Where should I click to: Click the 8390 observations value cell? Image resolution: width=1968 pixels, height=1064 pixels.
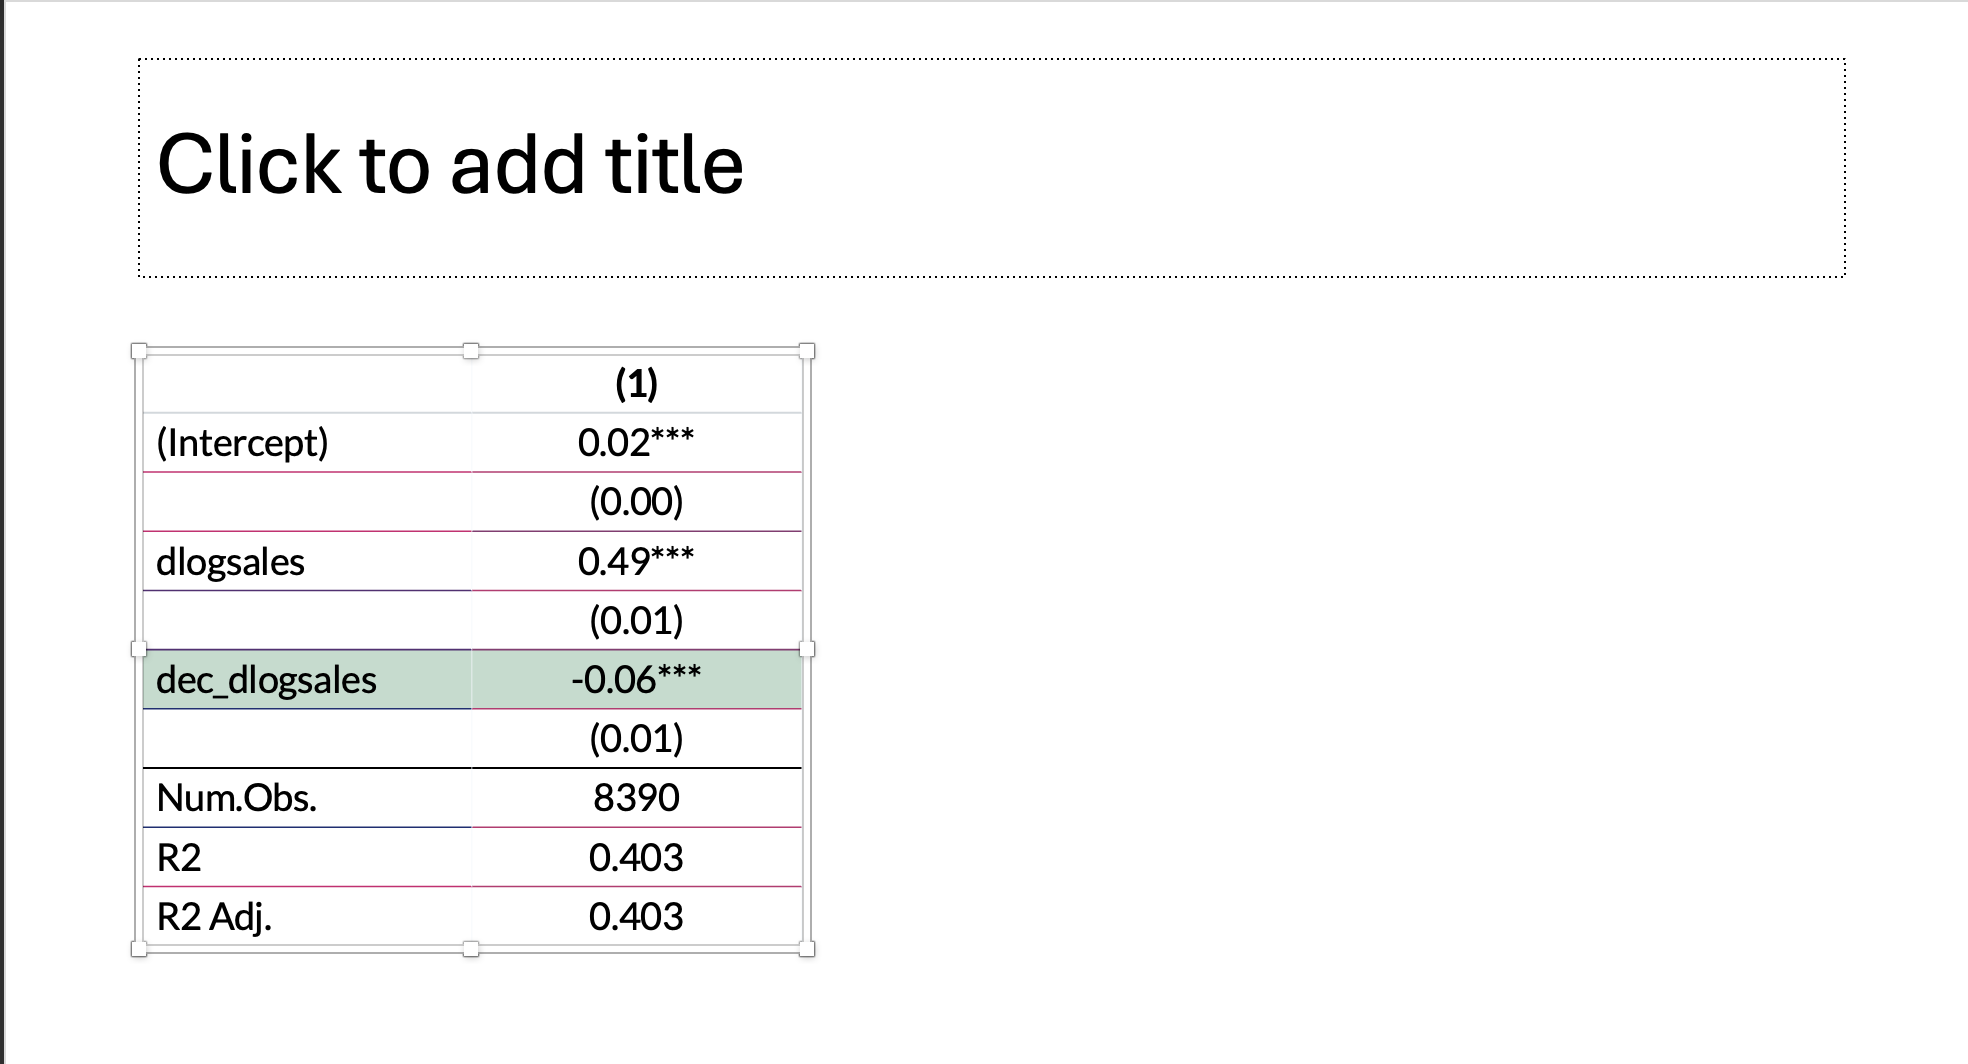[636, 798]
